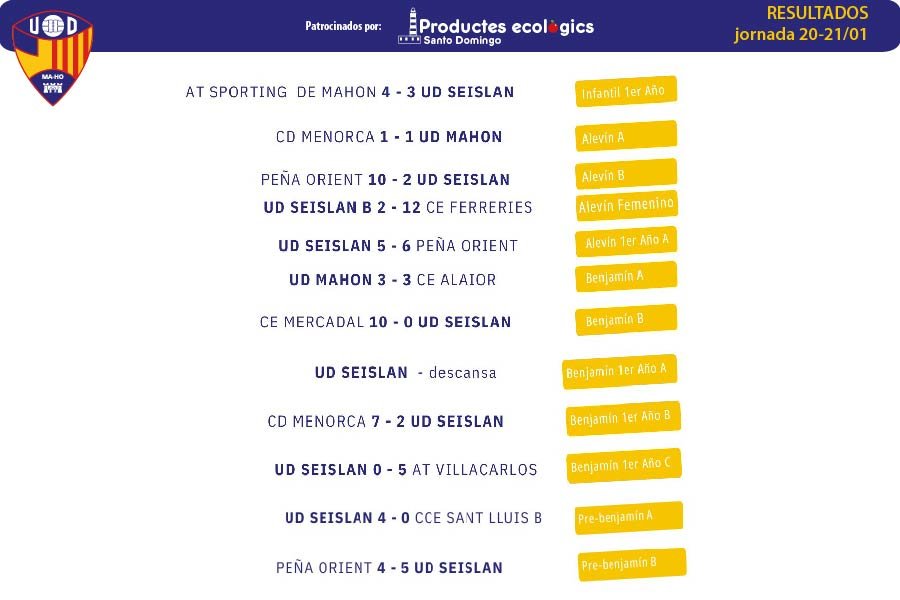900x600 pixels.
Task: Click the RESULTADOS heading text
Action: tap(817, 13)
